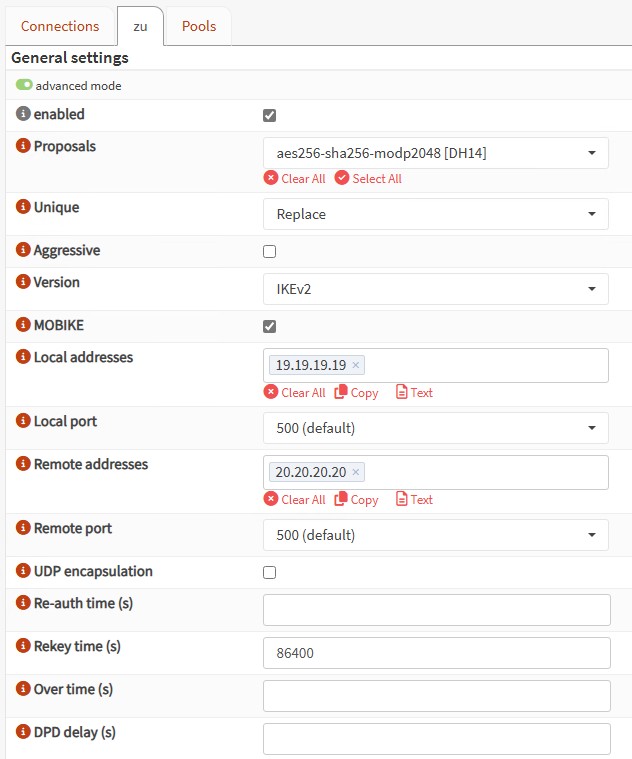Remove the 20.20.20.20 remote address tag
Screen dimensions: 632x759
click(356, 472)
